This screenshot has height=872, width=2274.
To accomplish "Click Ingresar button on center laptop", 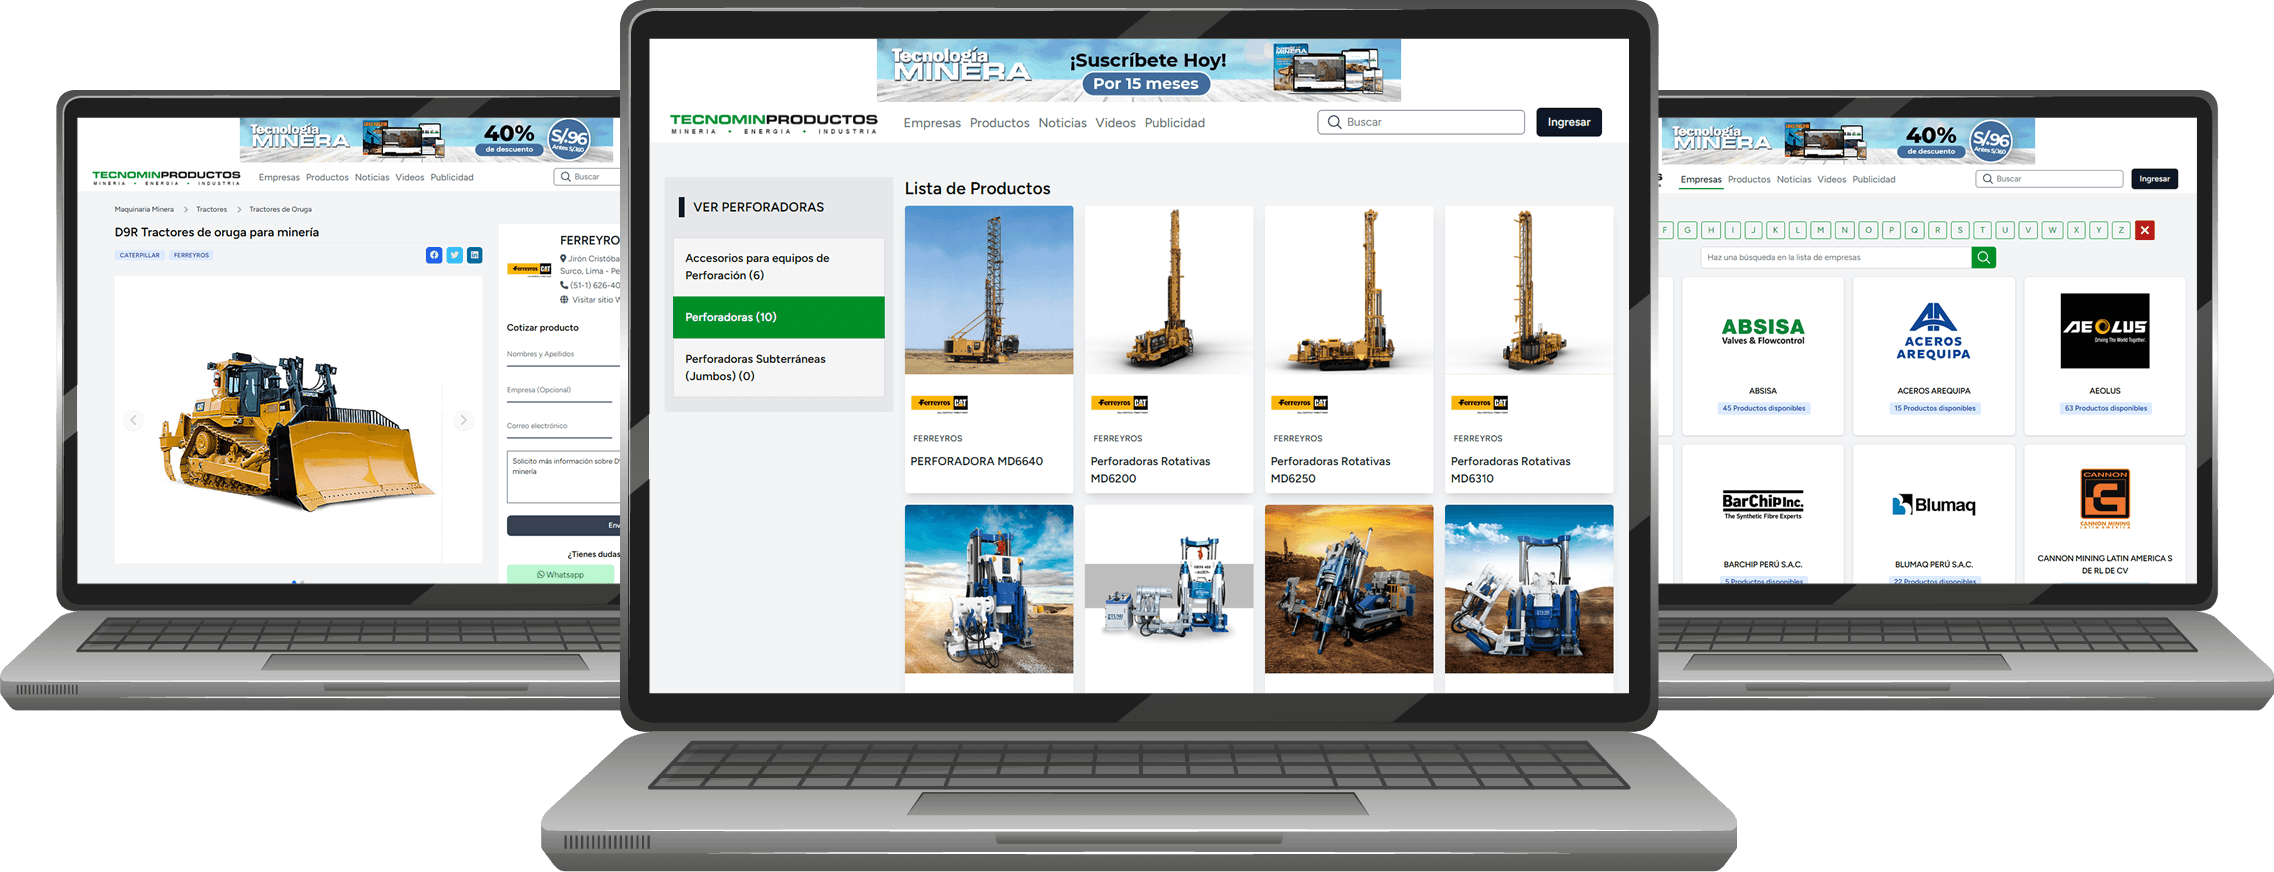I will 1569,122.
